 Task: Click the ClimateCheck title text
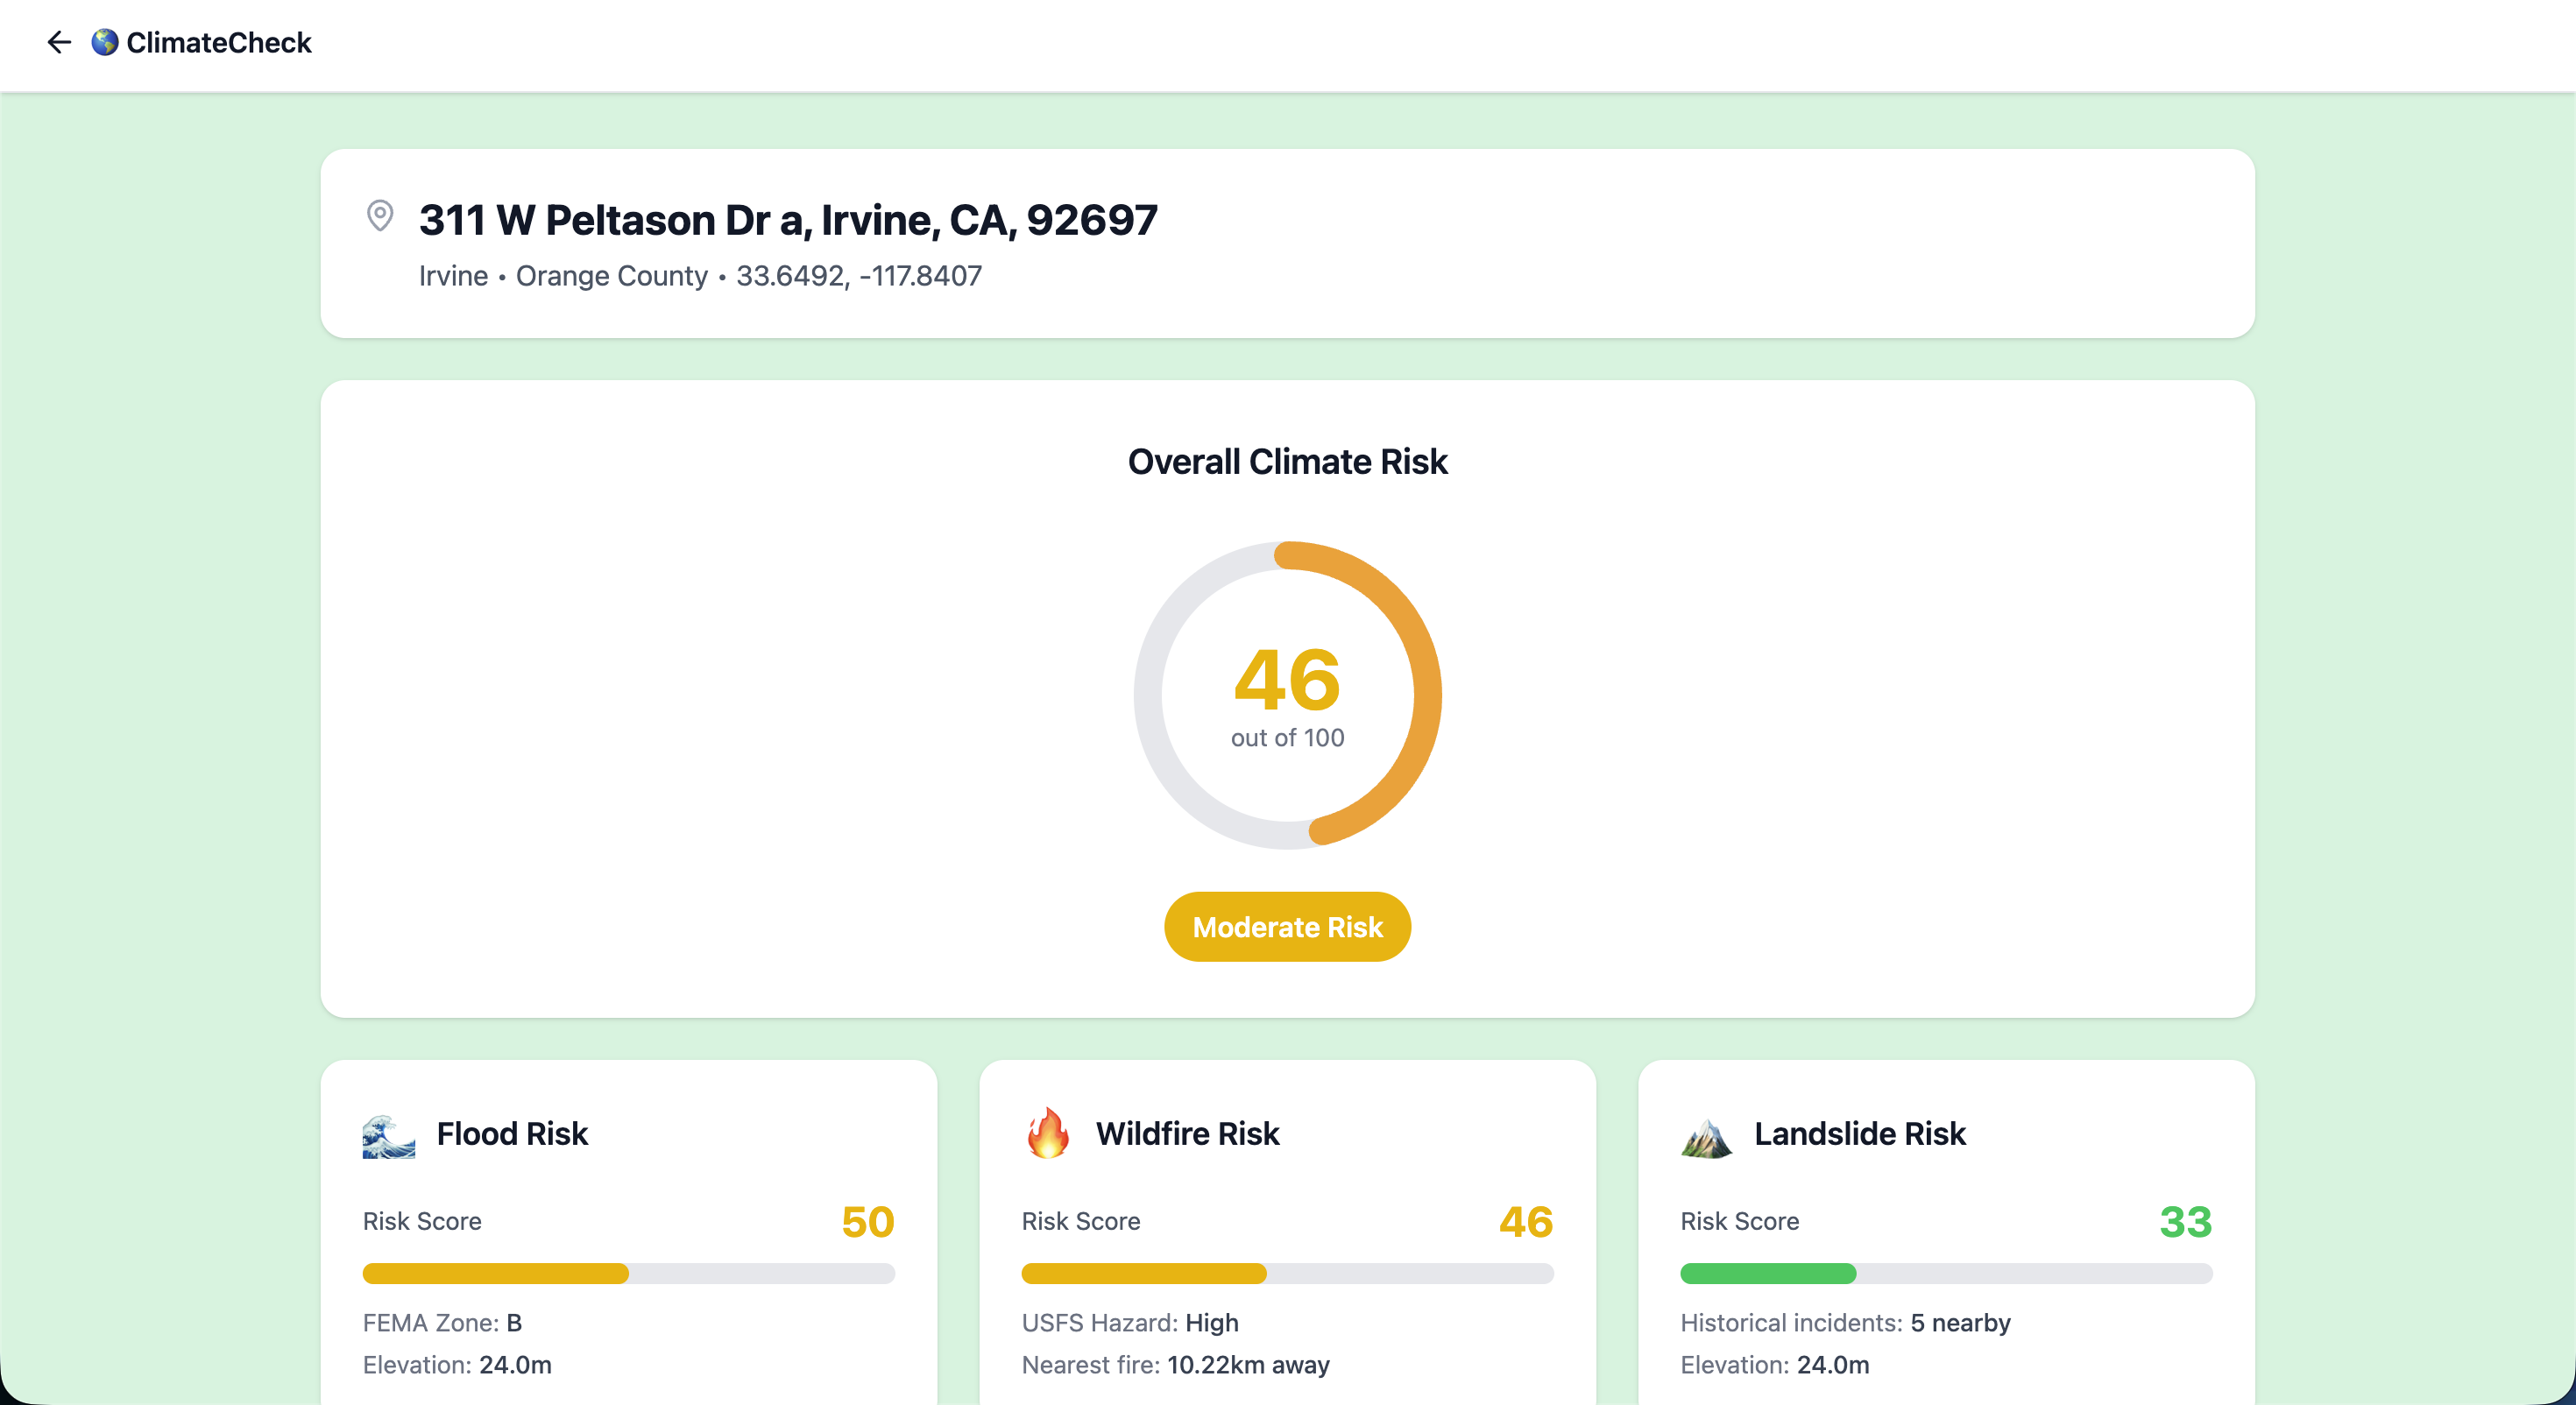[x=219, y=42]
